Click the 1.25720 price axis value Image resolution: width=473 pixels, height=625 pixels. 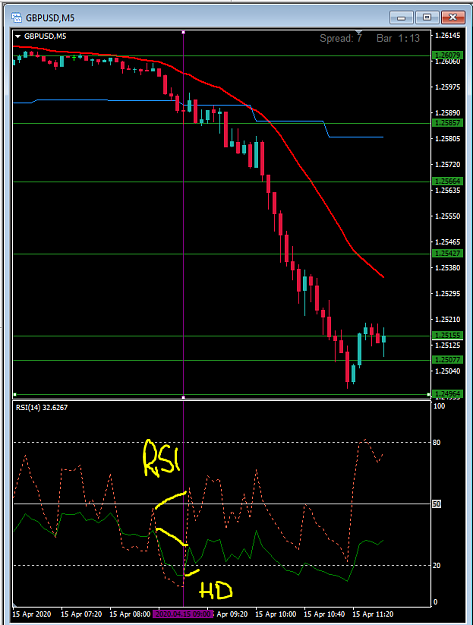tap(447, 164)
